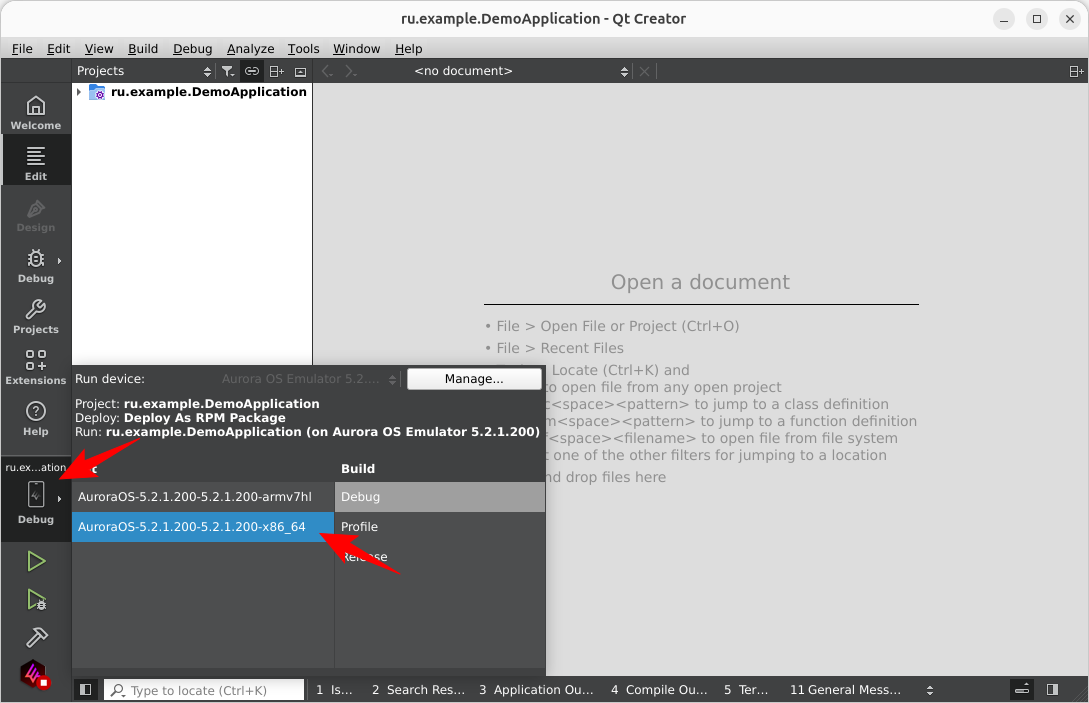The width and height of the screenshot is (1089, 703).
Task: Filter the Projects tree
Action: 228,71
